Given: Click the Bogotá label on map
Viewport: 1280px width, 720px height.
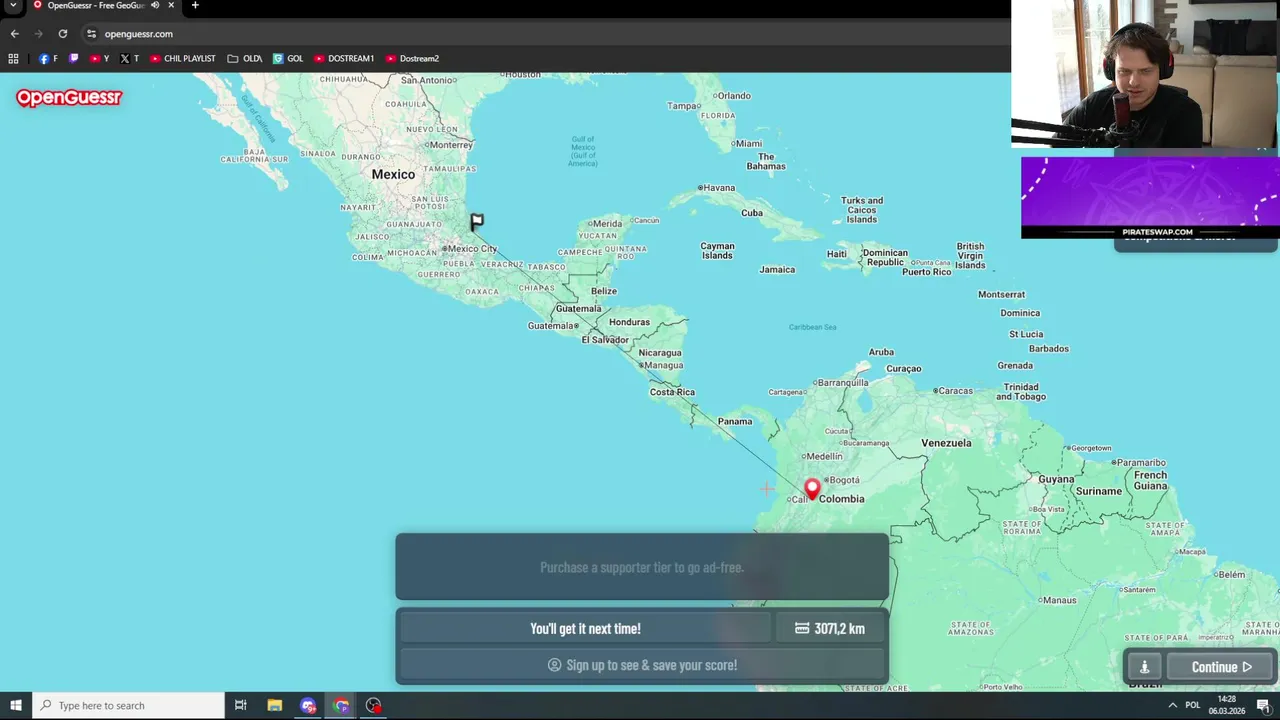Looking at the screenshot, I should (x=844, y=480).
